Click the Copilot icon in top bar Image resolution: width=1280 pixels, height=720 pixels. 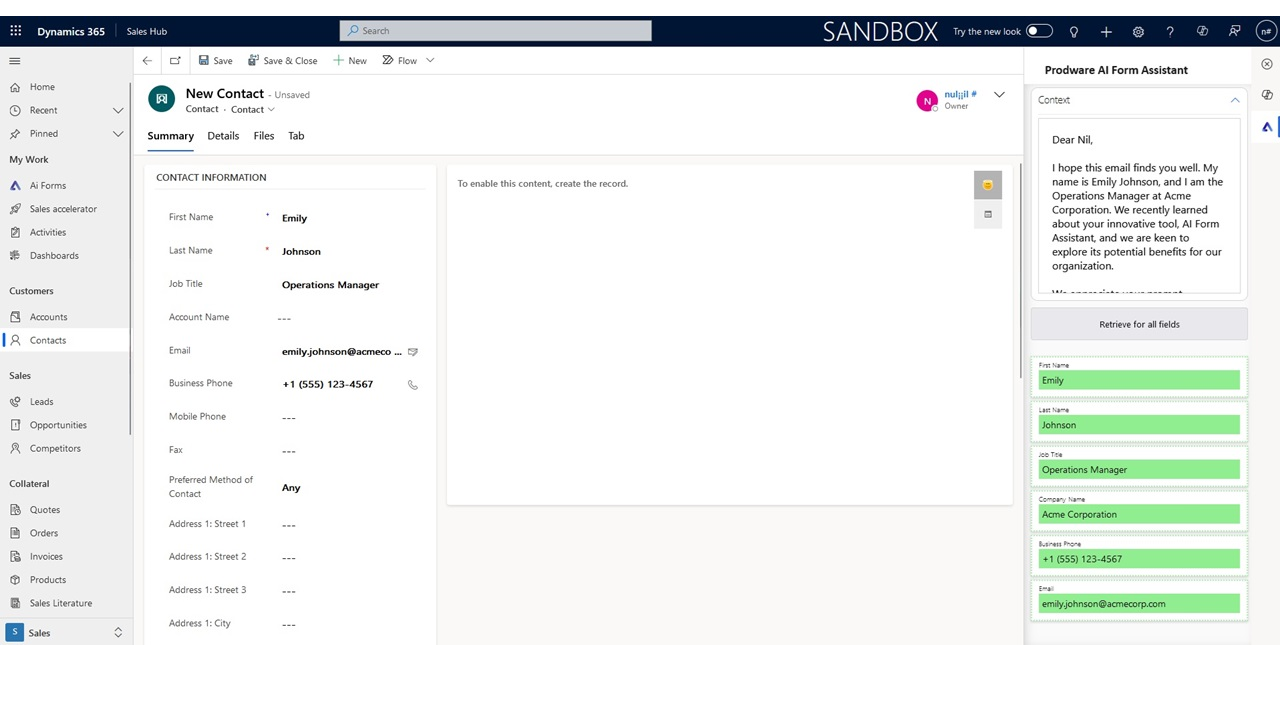[1203, 32]
